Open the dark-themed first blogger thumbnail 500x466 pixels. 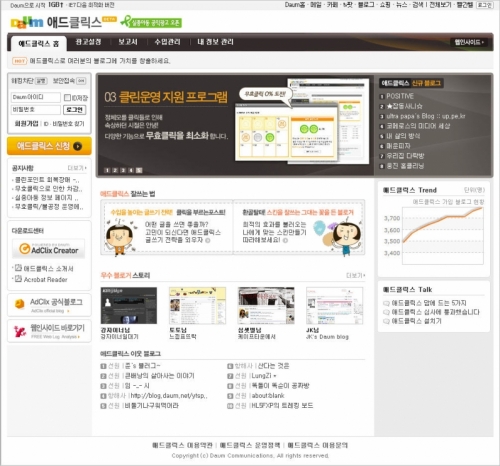(x=129, y=305)
